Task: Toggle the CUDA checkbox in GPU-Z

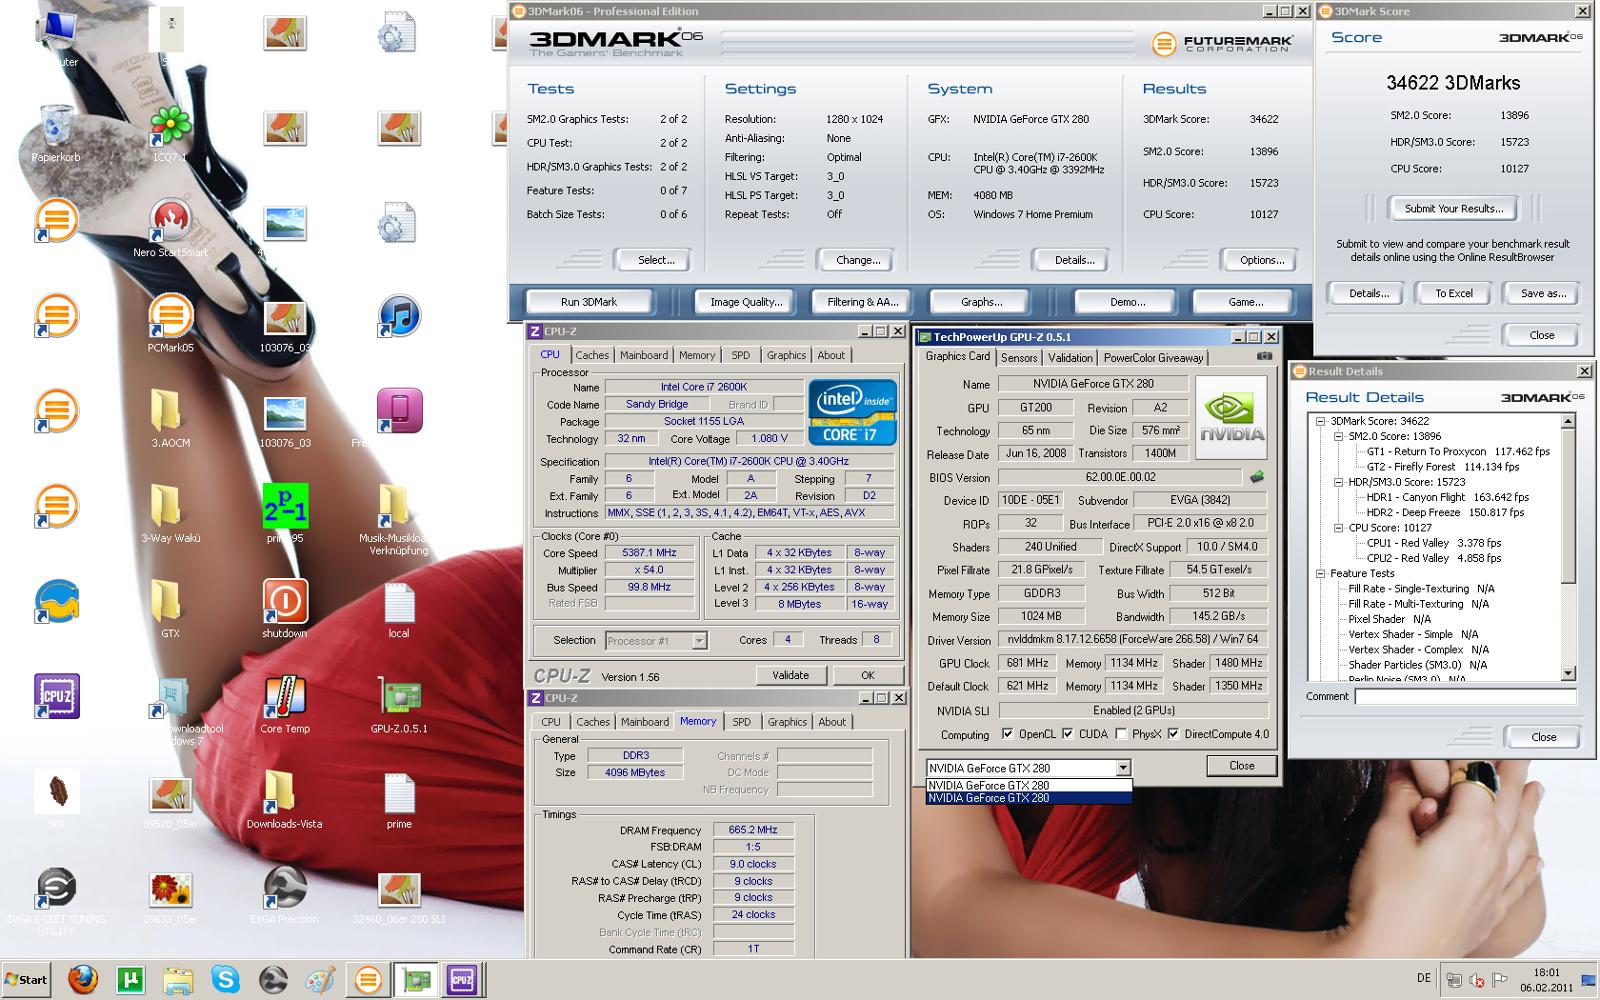Action: pyautogui.click(x=1068, y=734)
